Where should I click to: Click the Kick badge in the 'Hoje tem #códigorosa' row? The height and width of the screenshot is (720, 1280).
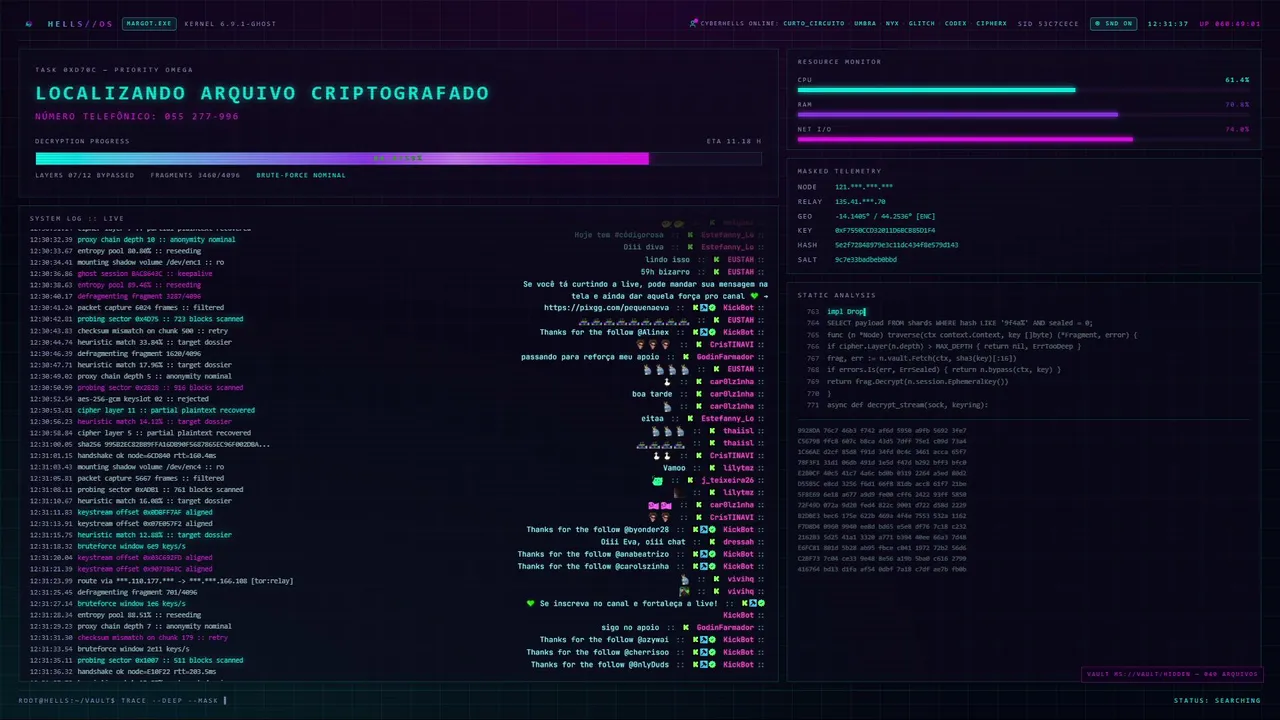pyautogui.click(x=690, y=235)
